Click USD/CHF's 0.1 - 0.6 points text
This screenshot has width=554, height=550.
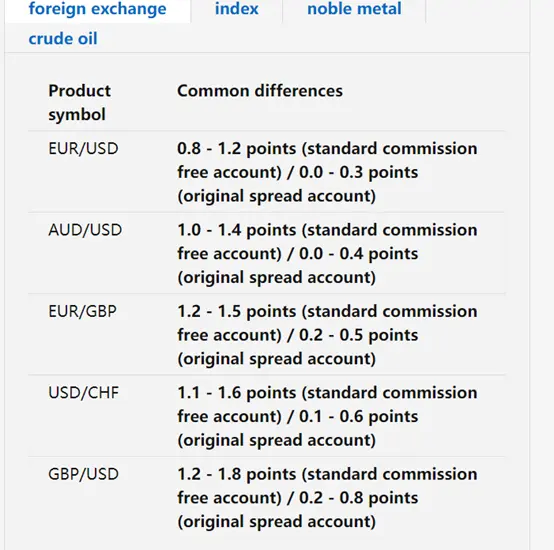(358, 417)
